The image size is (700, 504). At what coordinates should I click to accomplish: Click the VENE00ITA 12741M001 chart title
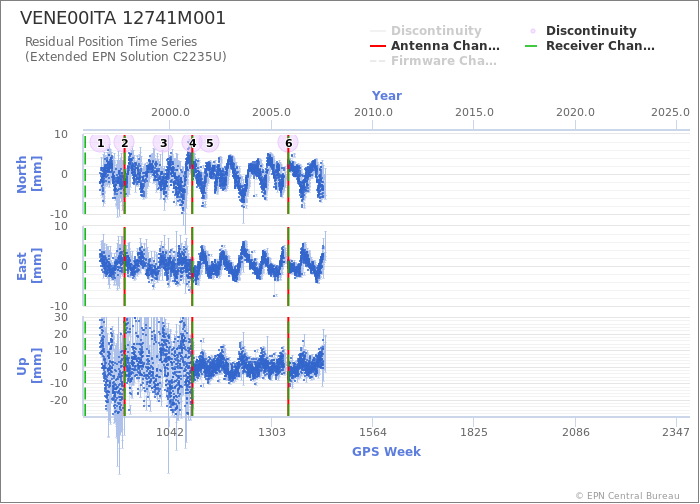123,18
